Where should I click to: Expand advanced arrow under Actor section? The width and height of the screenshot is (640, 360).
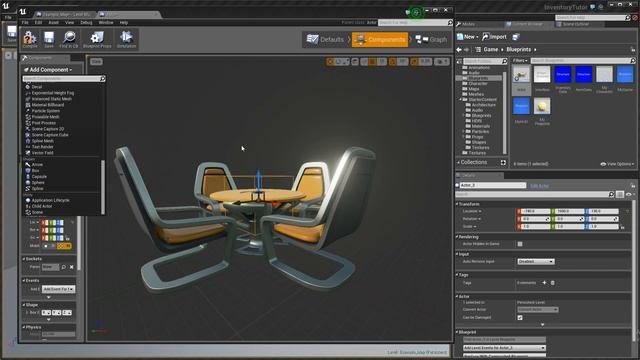[542, 324]
